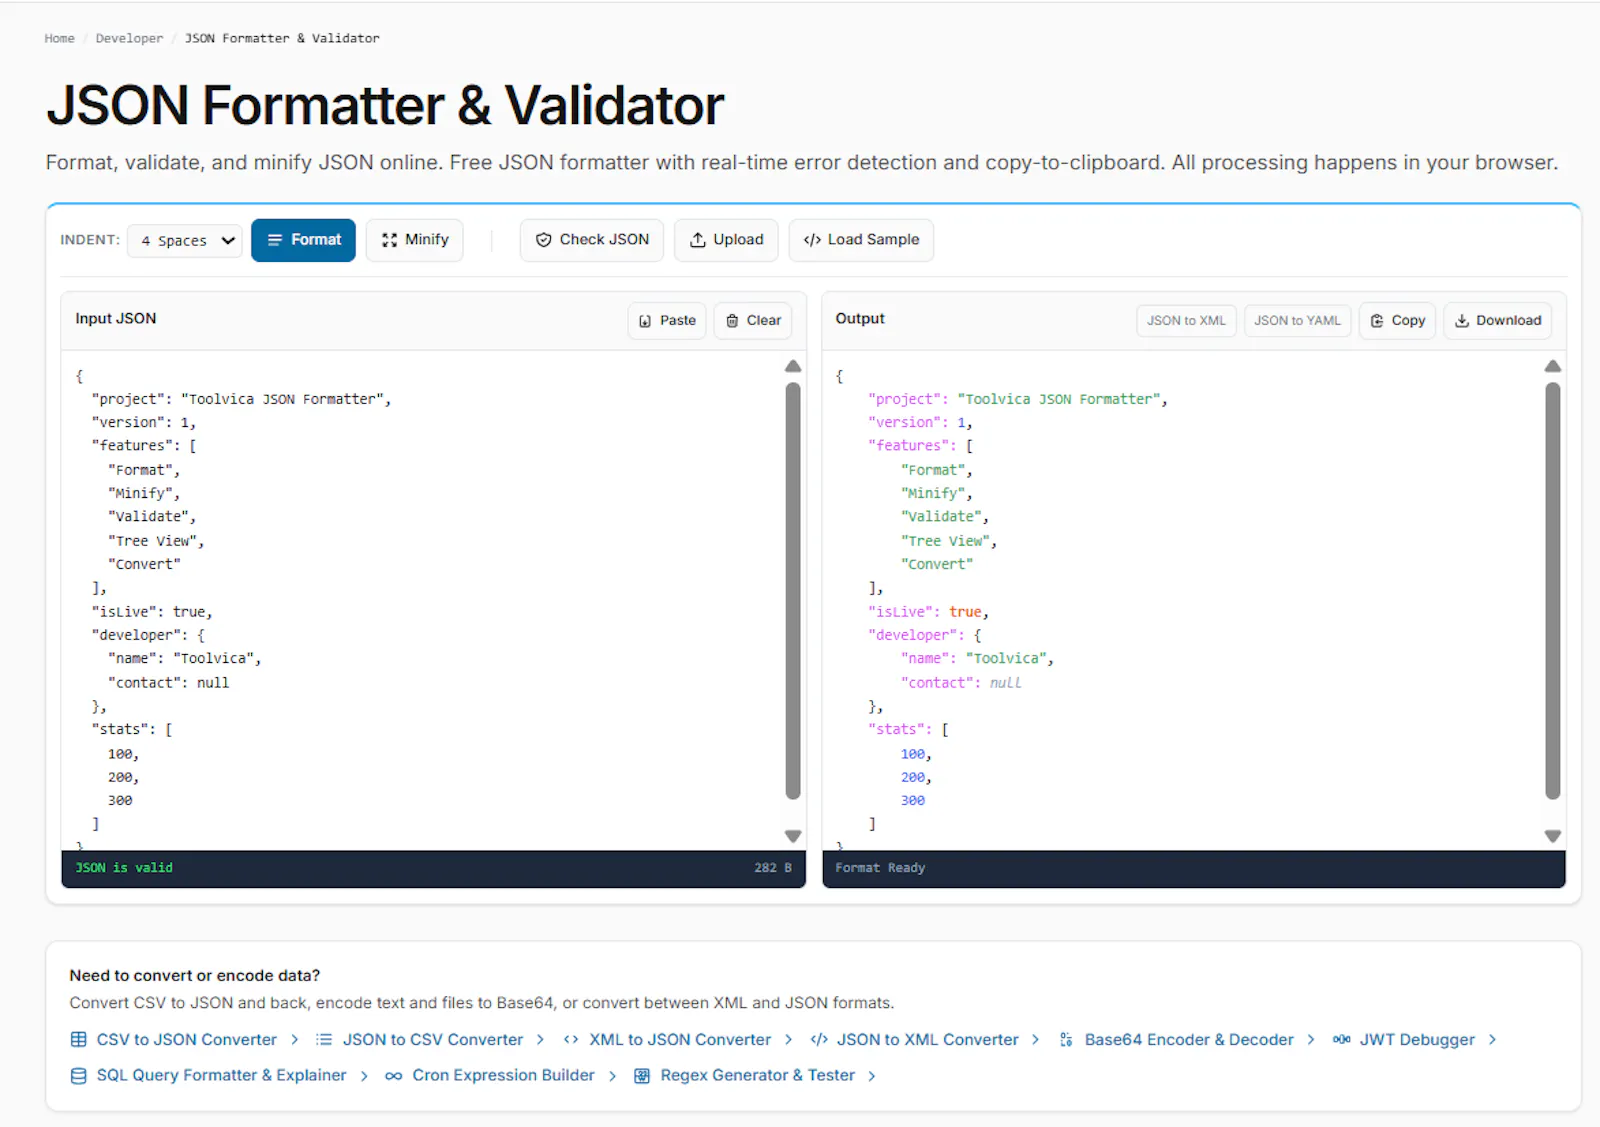Paste into the Input JSON panel
The width and height of the screenshot is (1600, 1127).
coord(667,321)
